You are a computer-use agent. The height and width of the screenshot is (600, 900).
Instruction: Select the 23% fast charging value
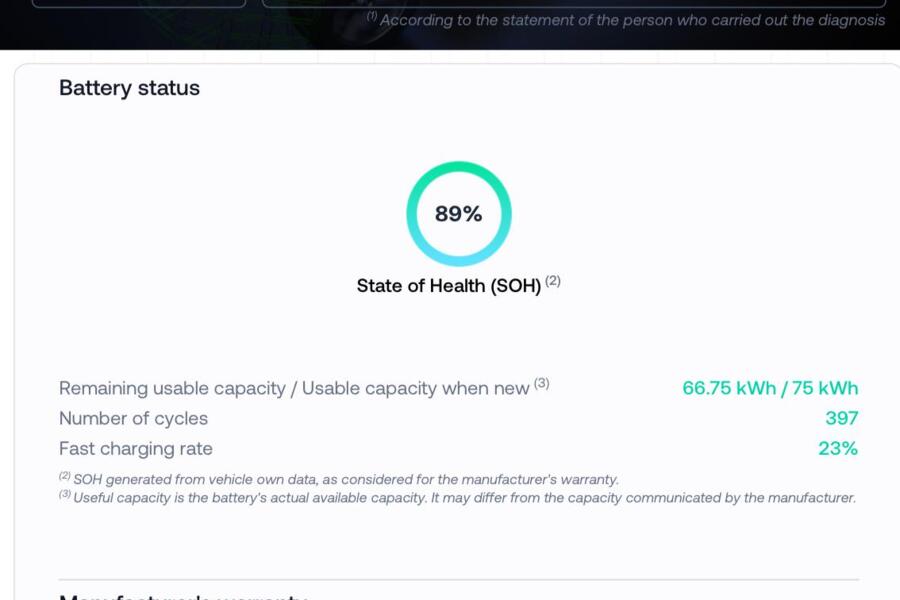[838, 448]
